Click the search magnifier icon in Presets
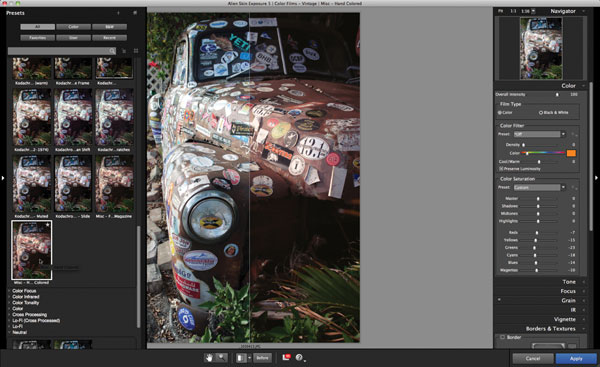 tap(112, 51)
